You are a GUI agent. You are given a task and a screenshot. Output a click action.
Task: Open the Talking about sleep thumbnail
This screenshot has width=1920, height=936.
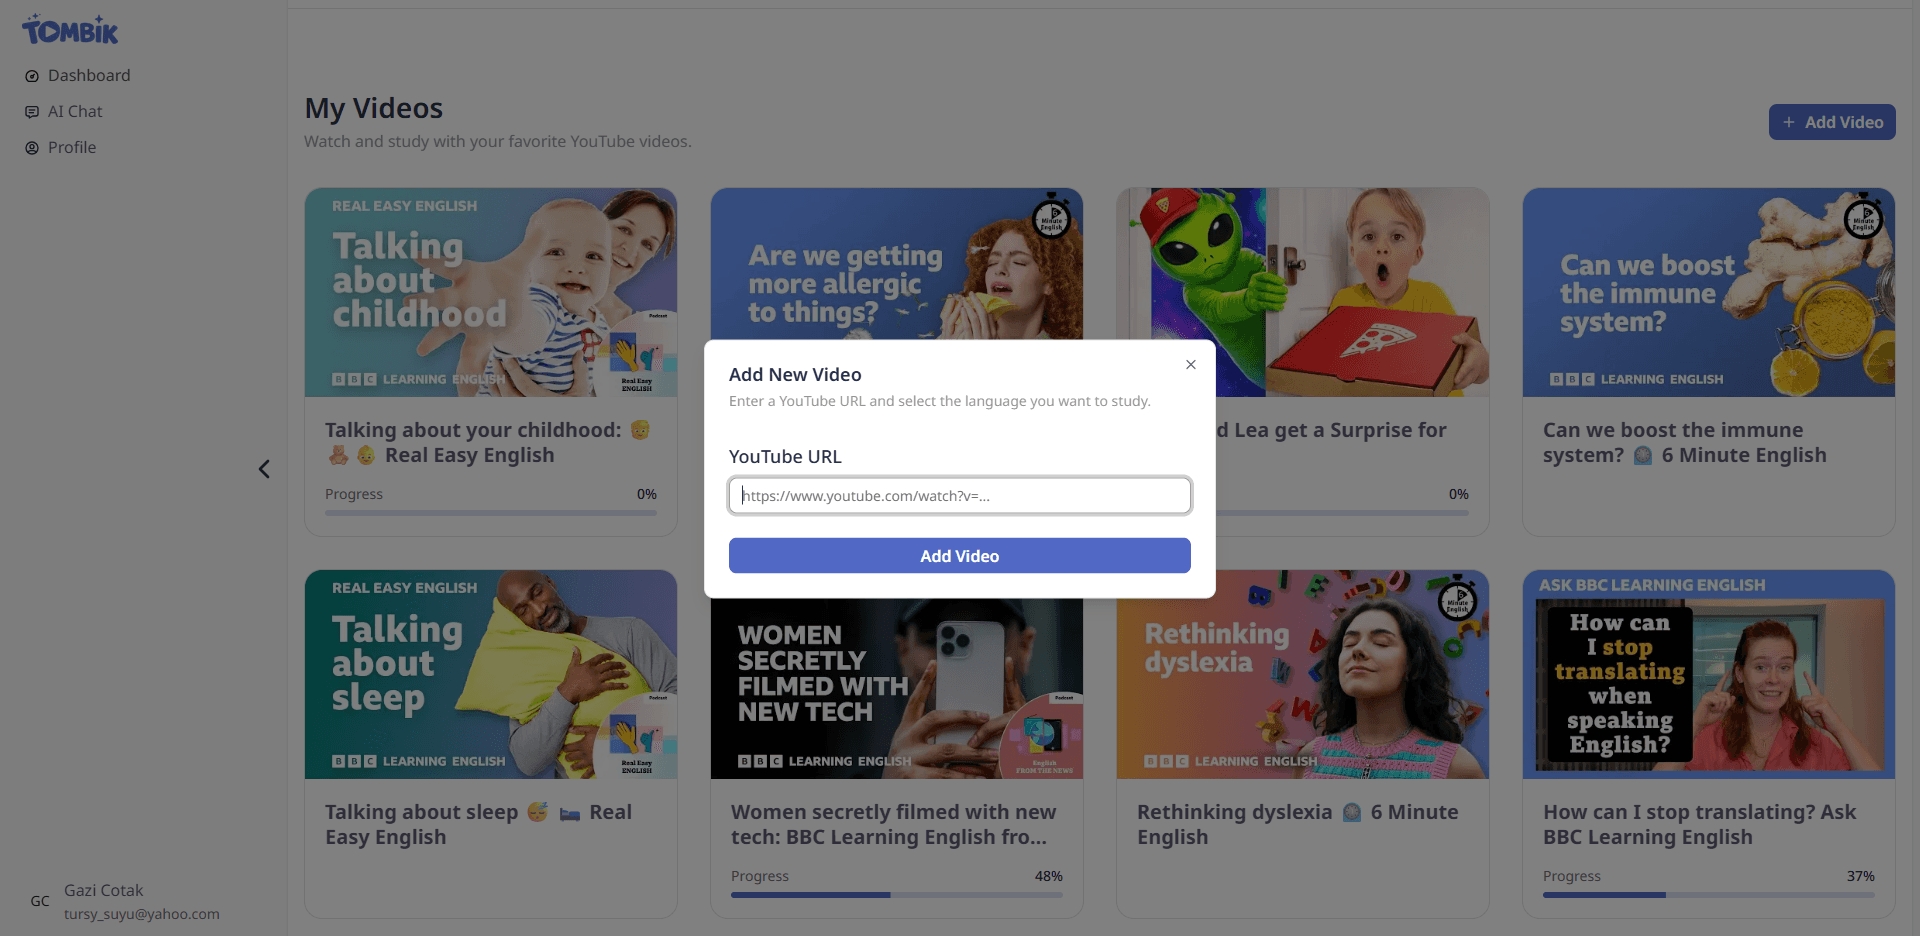tap(491, 674)
